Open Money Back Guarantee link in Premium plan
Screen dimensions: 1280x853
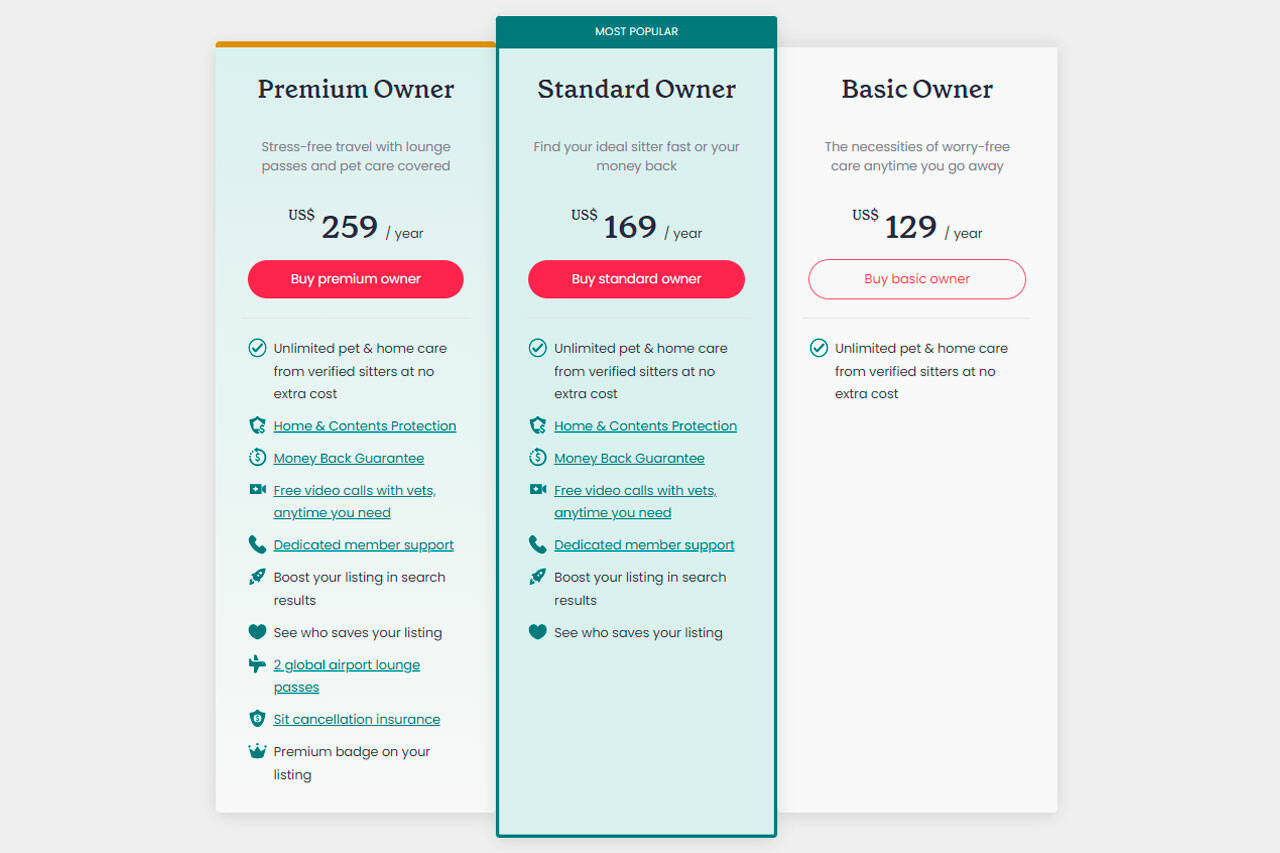[348, 458]
